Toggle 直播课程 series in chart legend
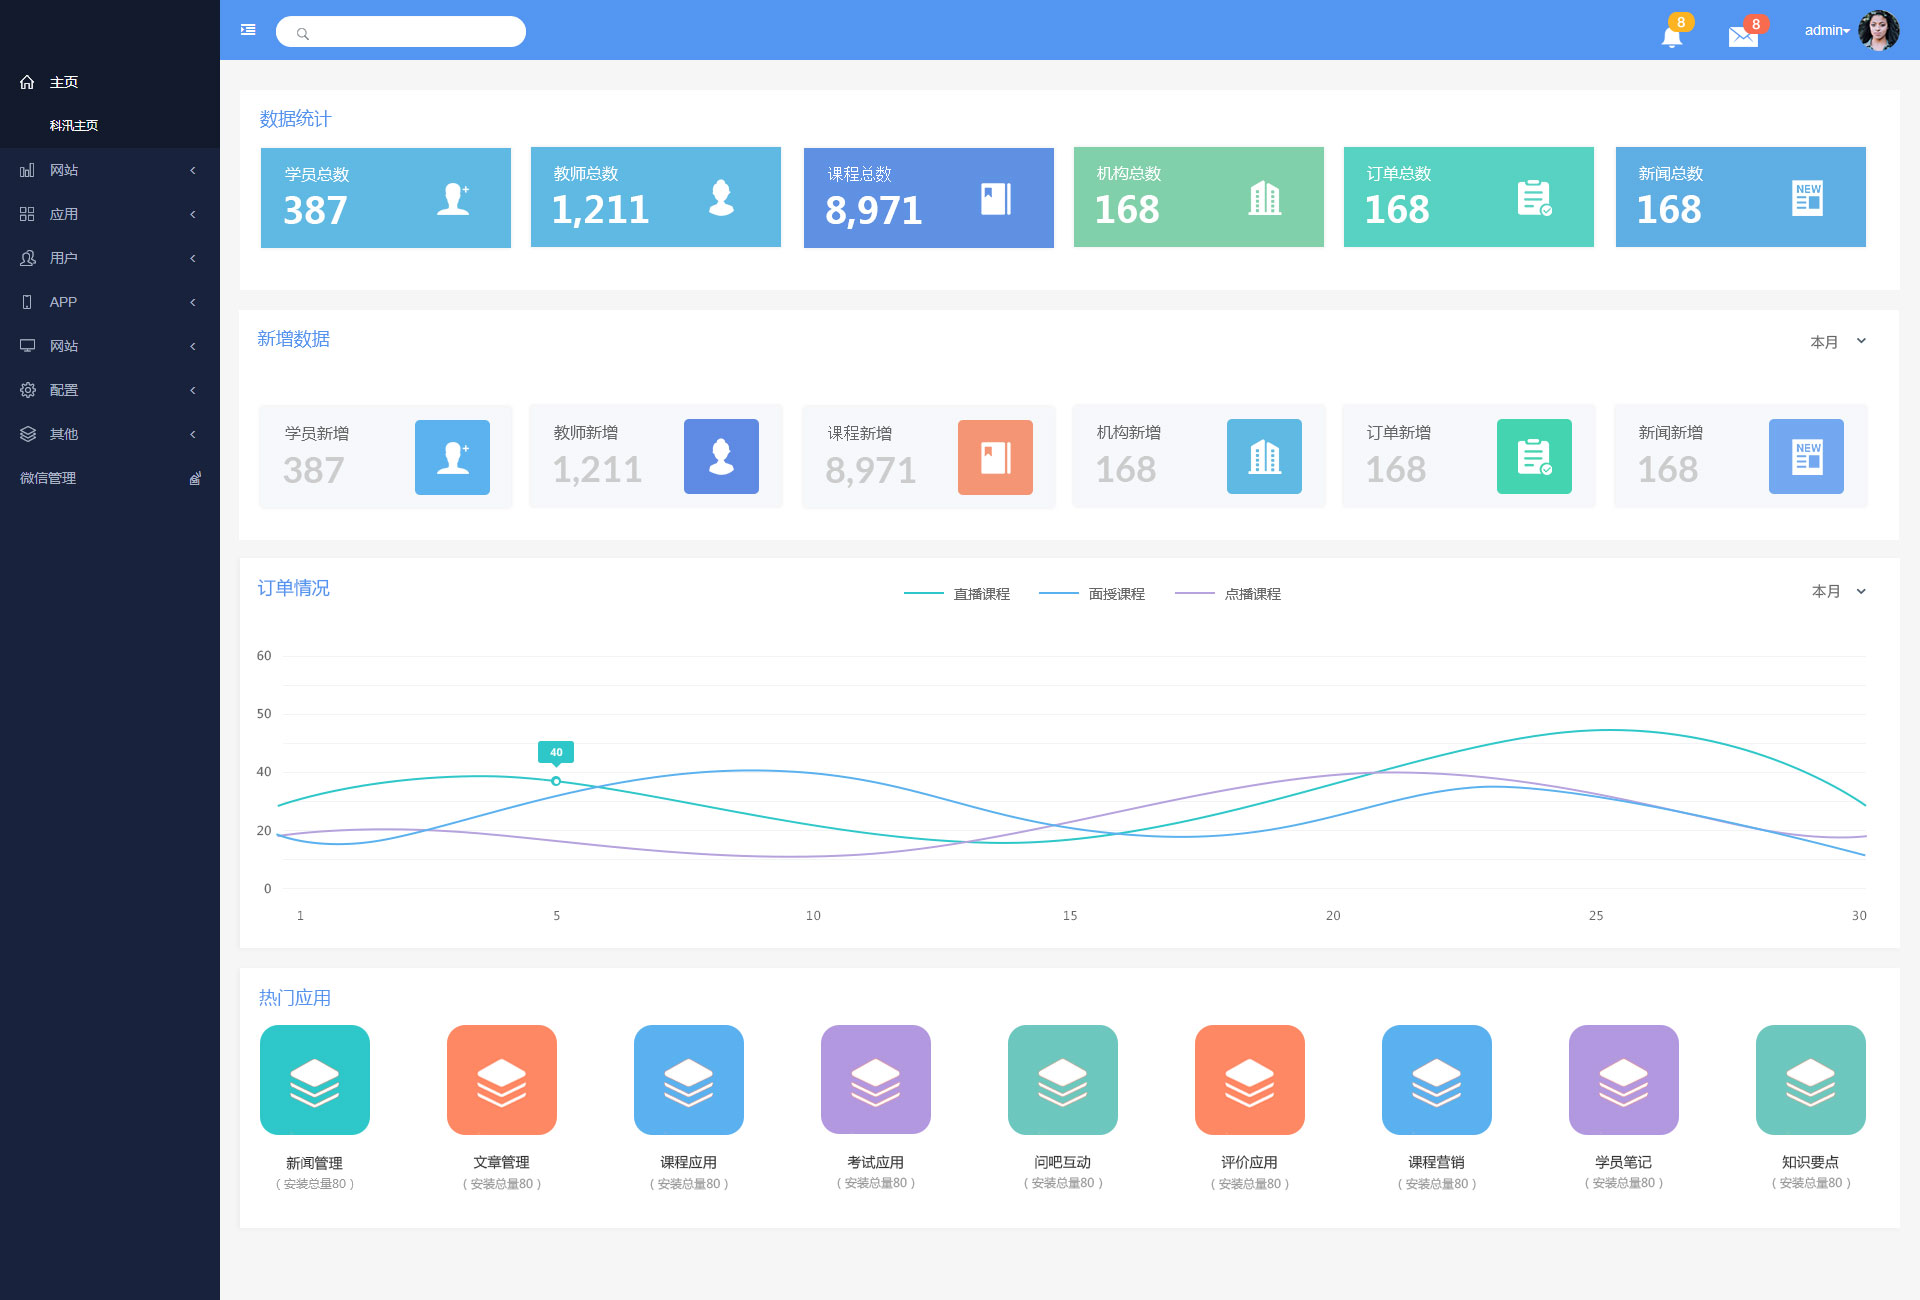 pyautogui.click(x=980, y=594)
